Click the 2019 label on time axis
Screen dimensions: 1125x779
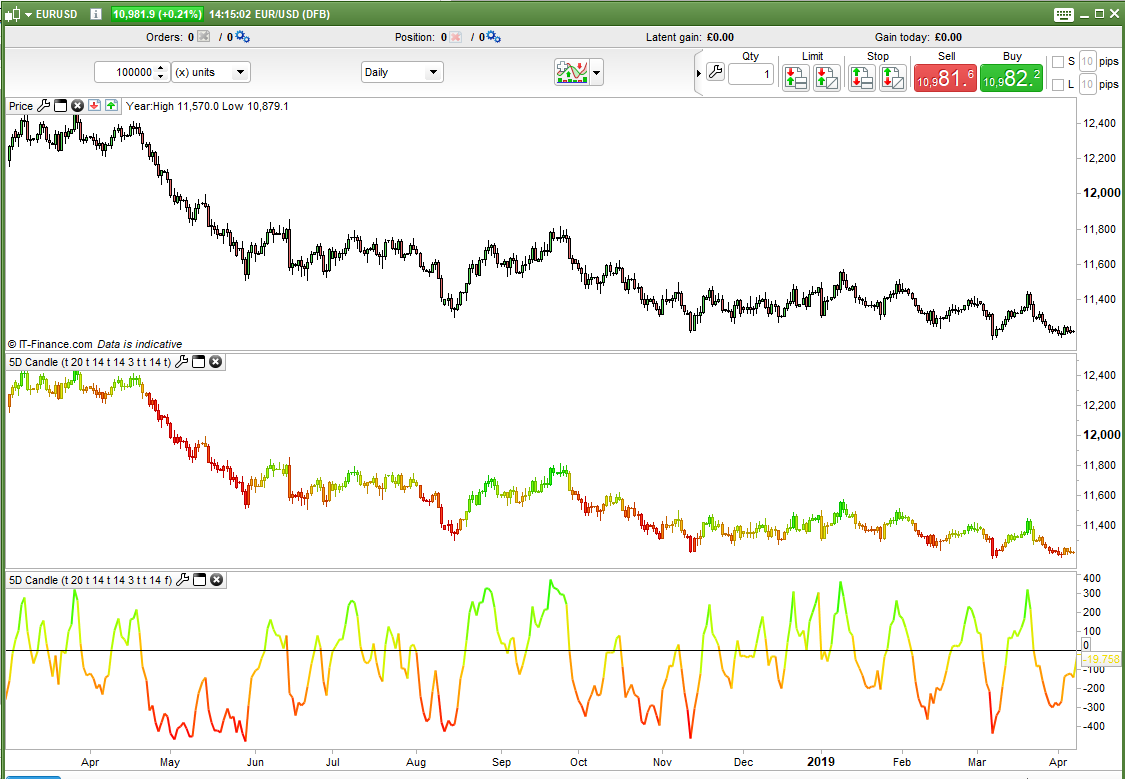coord(821,761)
